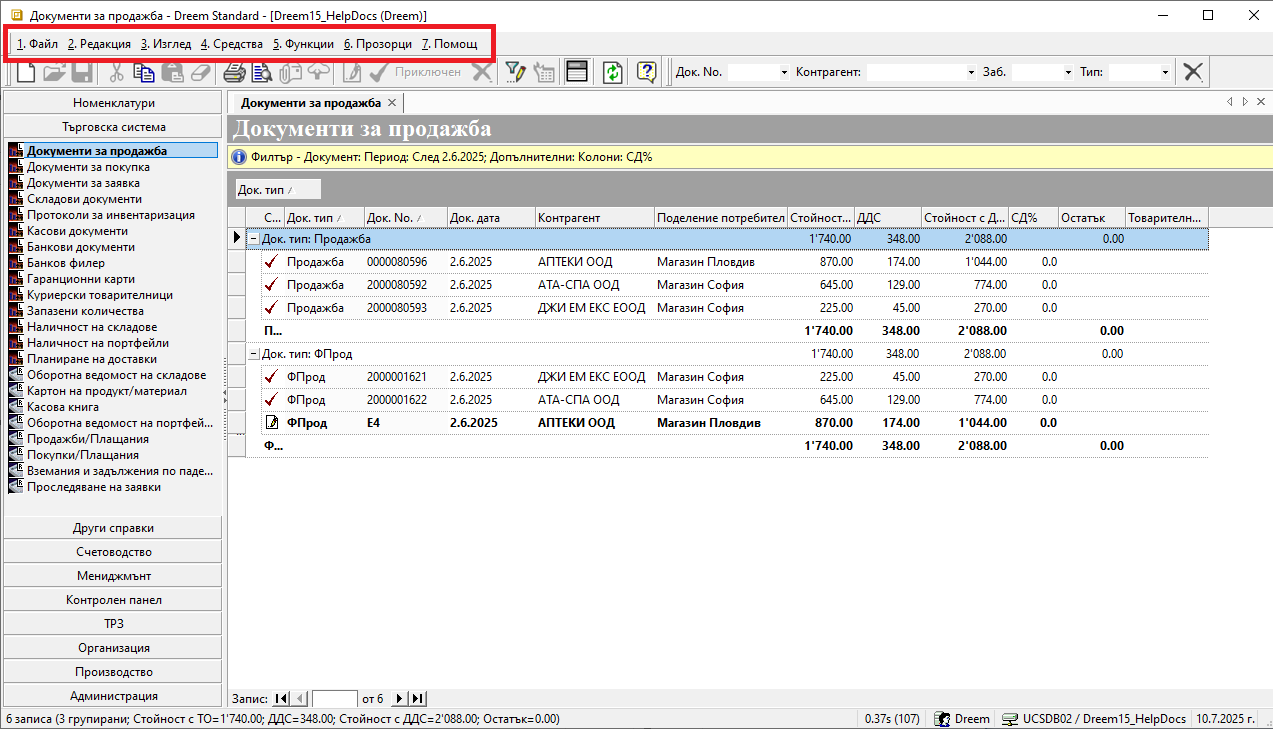Screen dimensions: 1273x729
Task: Go to the previous record
Action: pyautogui.click(x=298, y=699)
